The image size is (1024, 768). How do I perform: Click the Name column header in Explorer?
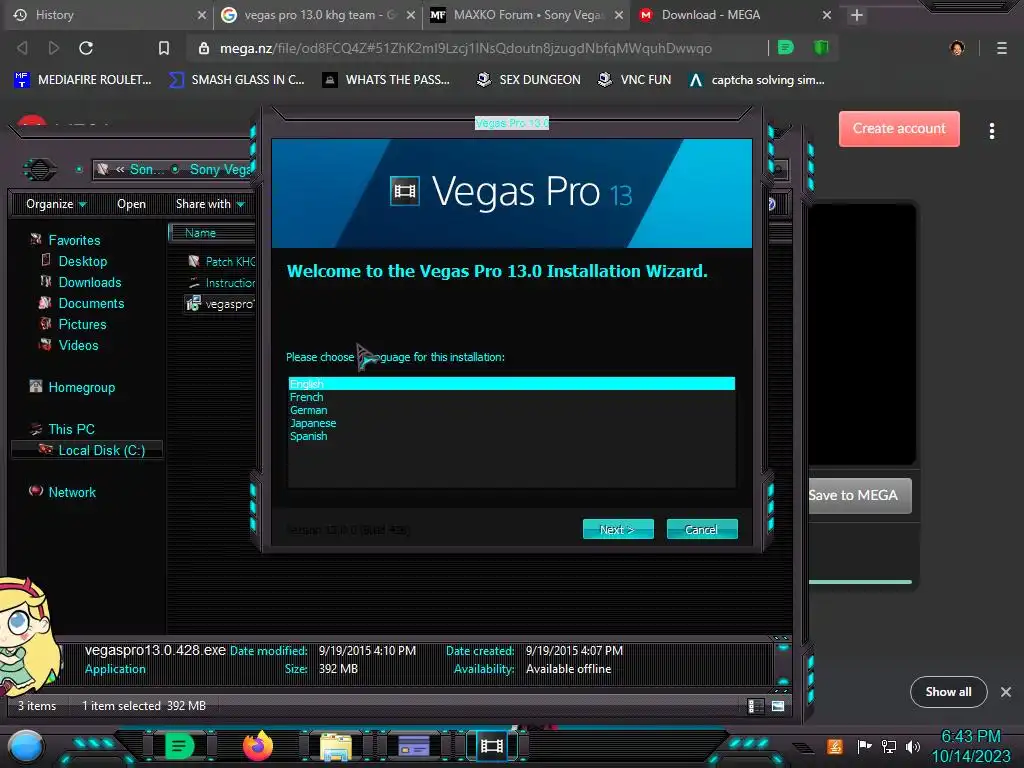[212, 233]
